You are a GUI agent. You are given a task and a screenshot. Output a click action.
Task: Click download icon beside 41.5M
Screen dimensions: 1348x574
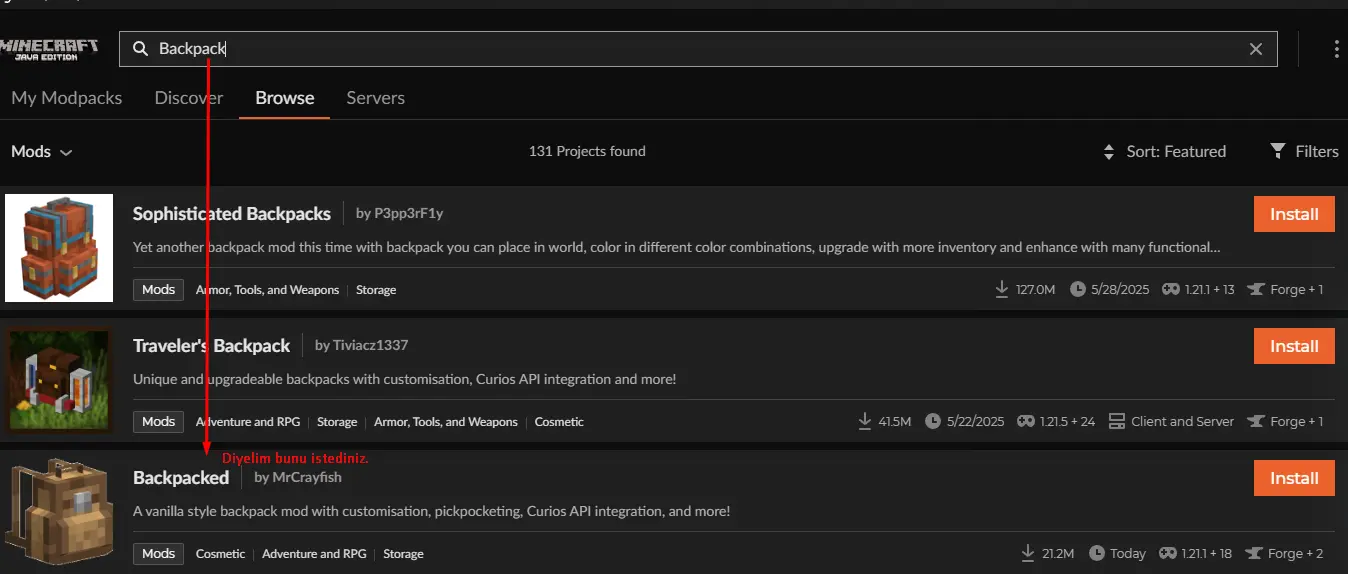(865, 421)
